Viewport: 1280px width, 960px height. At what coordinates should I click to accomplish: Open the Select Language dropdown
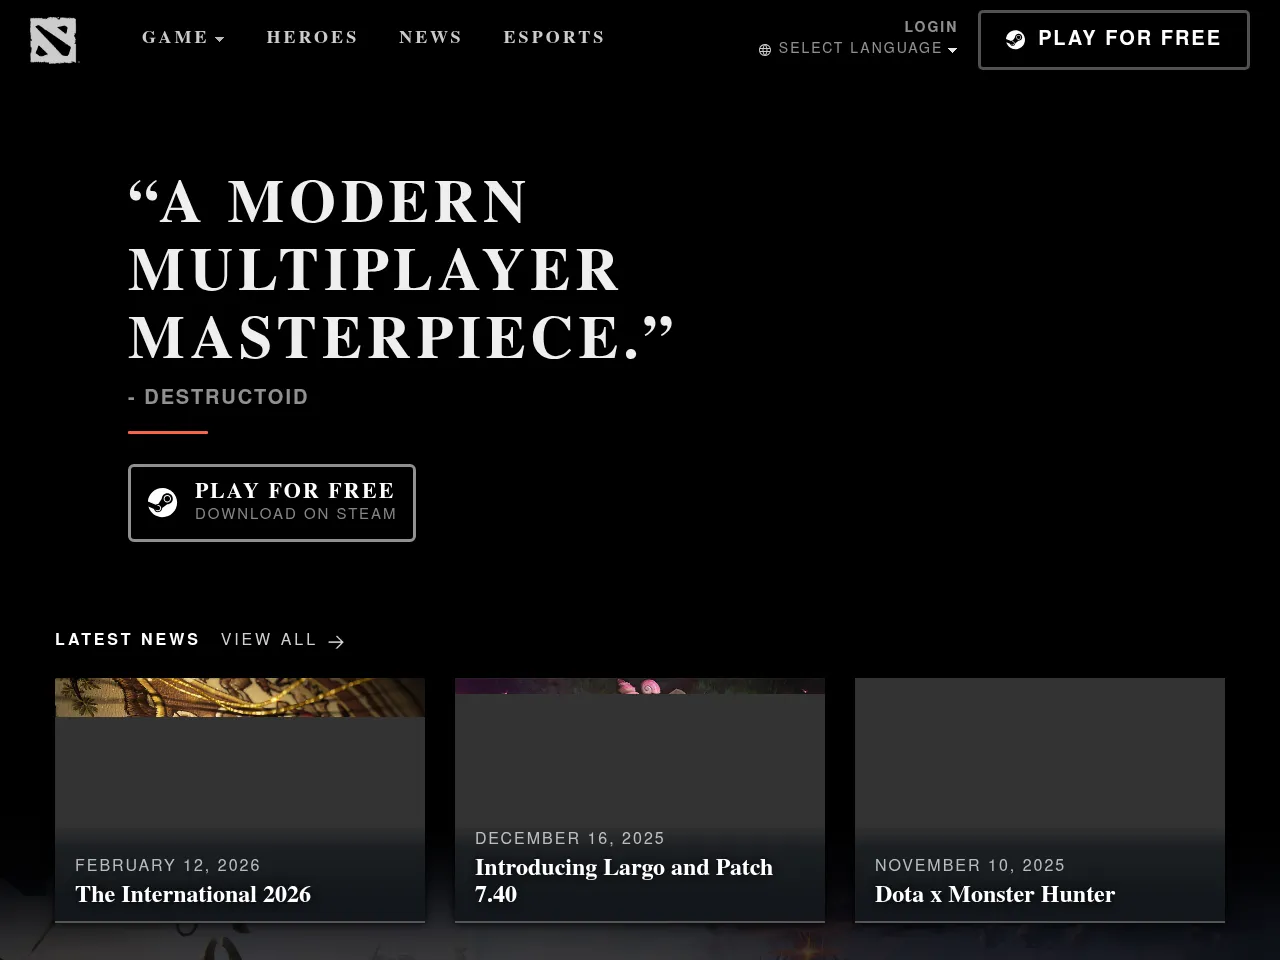860,49
